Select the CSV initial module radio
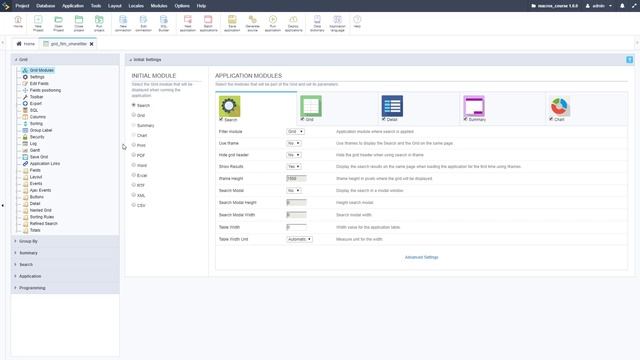This screenshot has width=640, height=360. (x=133, y=205)
